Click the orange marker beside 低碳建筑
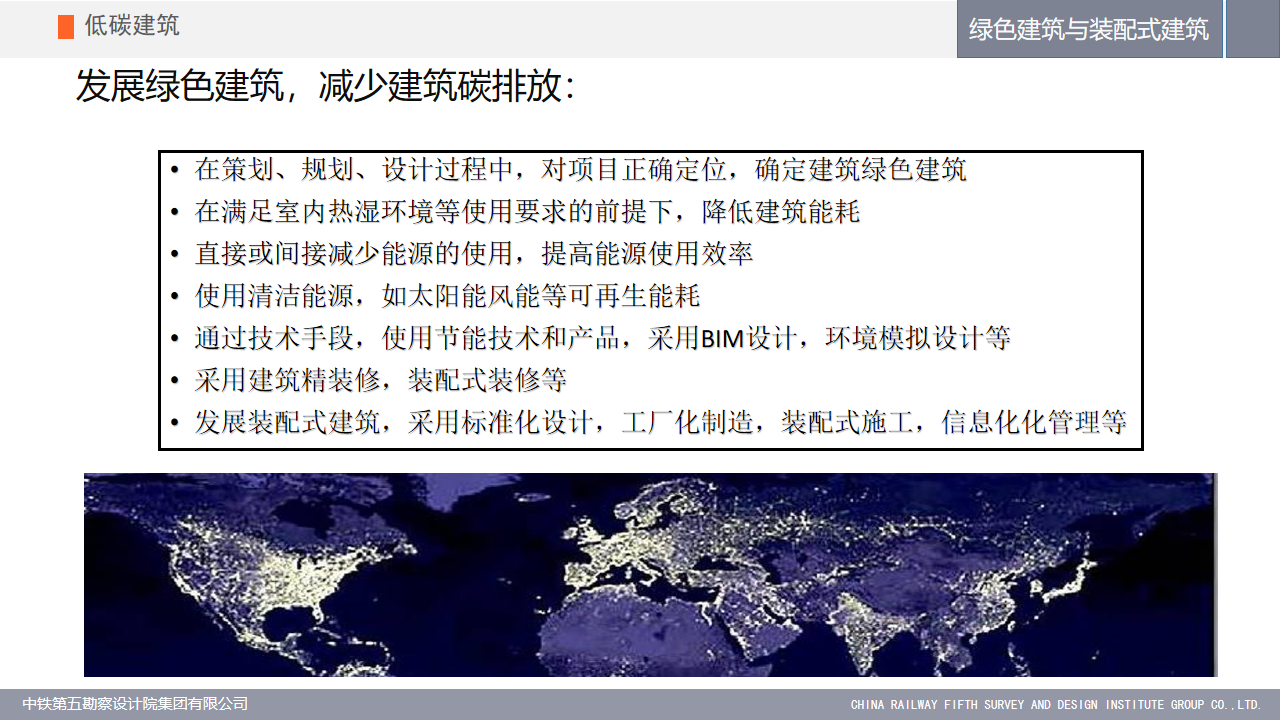Viewport: 1280px width, 720px height. (x=66, y=27)
